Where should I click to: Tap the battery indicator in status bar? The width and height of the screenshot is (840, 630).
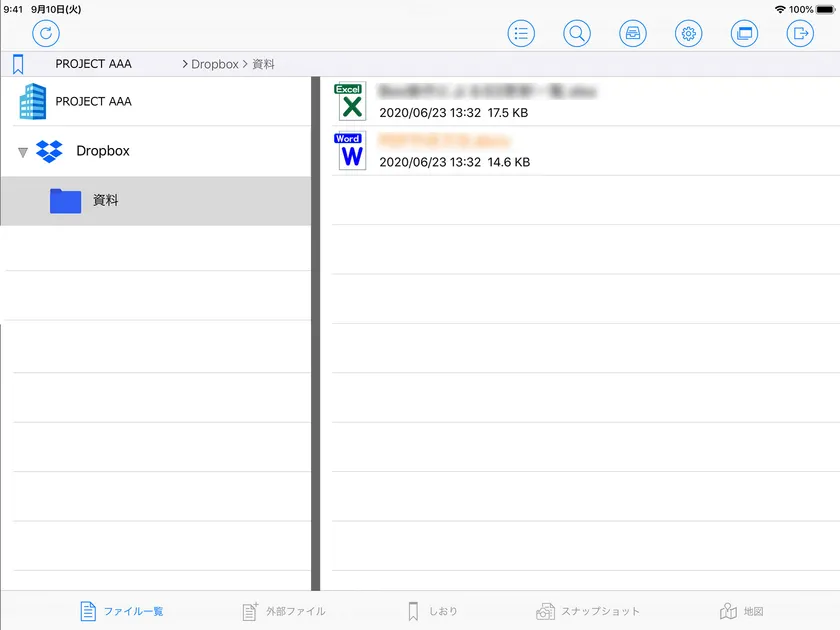tap(826, 10)
